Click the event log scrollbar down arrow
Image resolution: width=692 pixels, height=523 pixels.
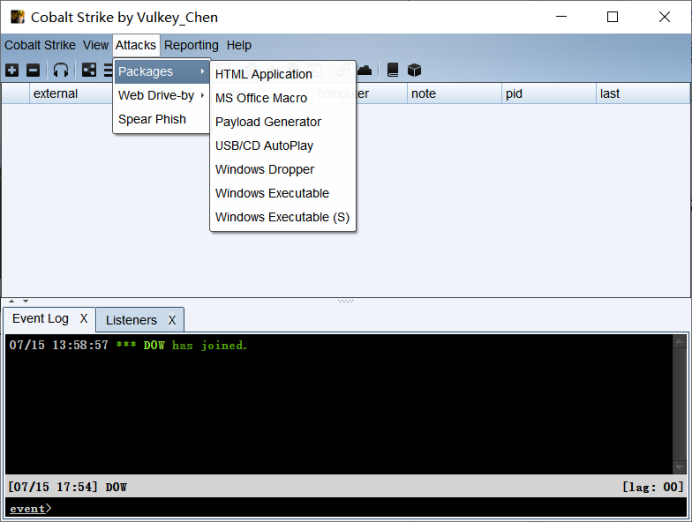coord(680,467)
